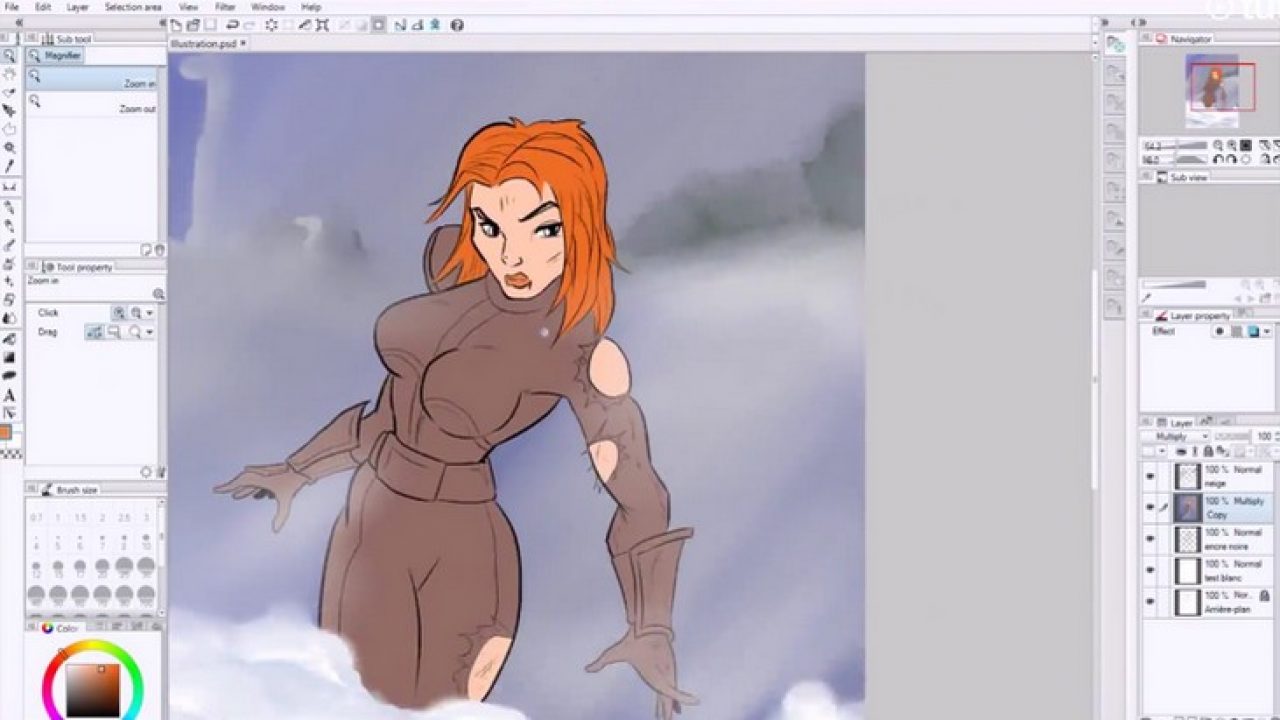Image resolution: width=1280 pixels, height=720 pixels.
Task: Hide the Copy multiply layer with its eye icon
Action: [x=1150, y=507]
